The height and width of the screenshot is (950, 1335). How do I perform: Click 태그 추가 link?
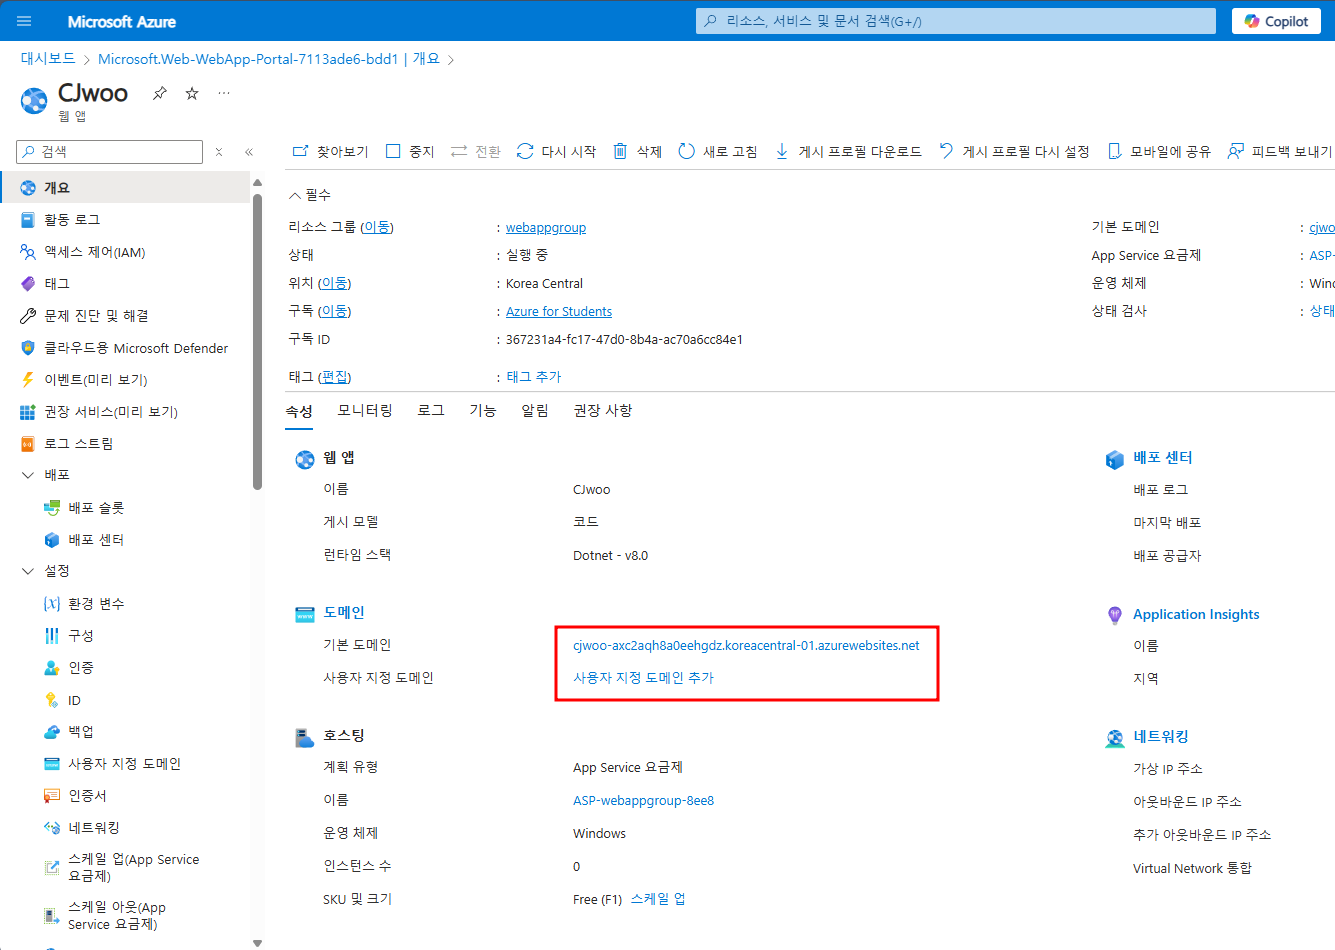(534, 377)
